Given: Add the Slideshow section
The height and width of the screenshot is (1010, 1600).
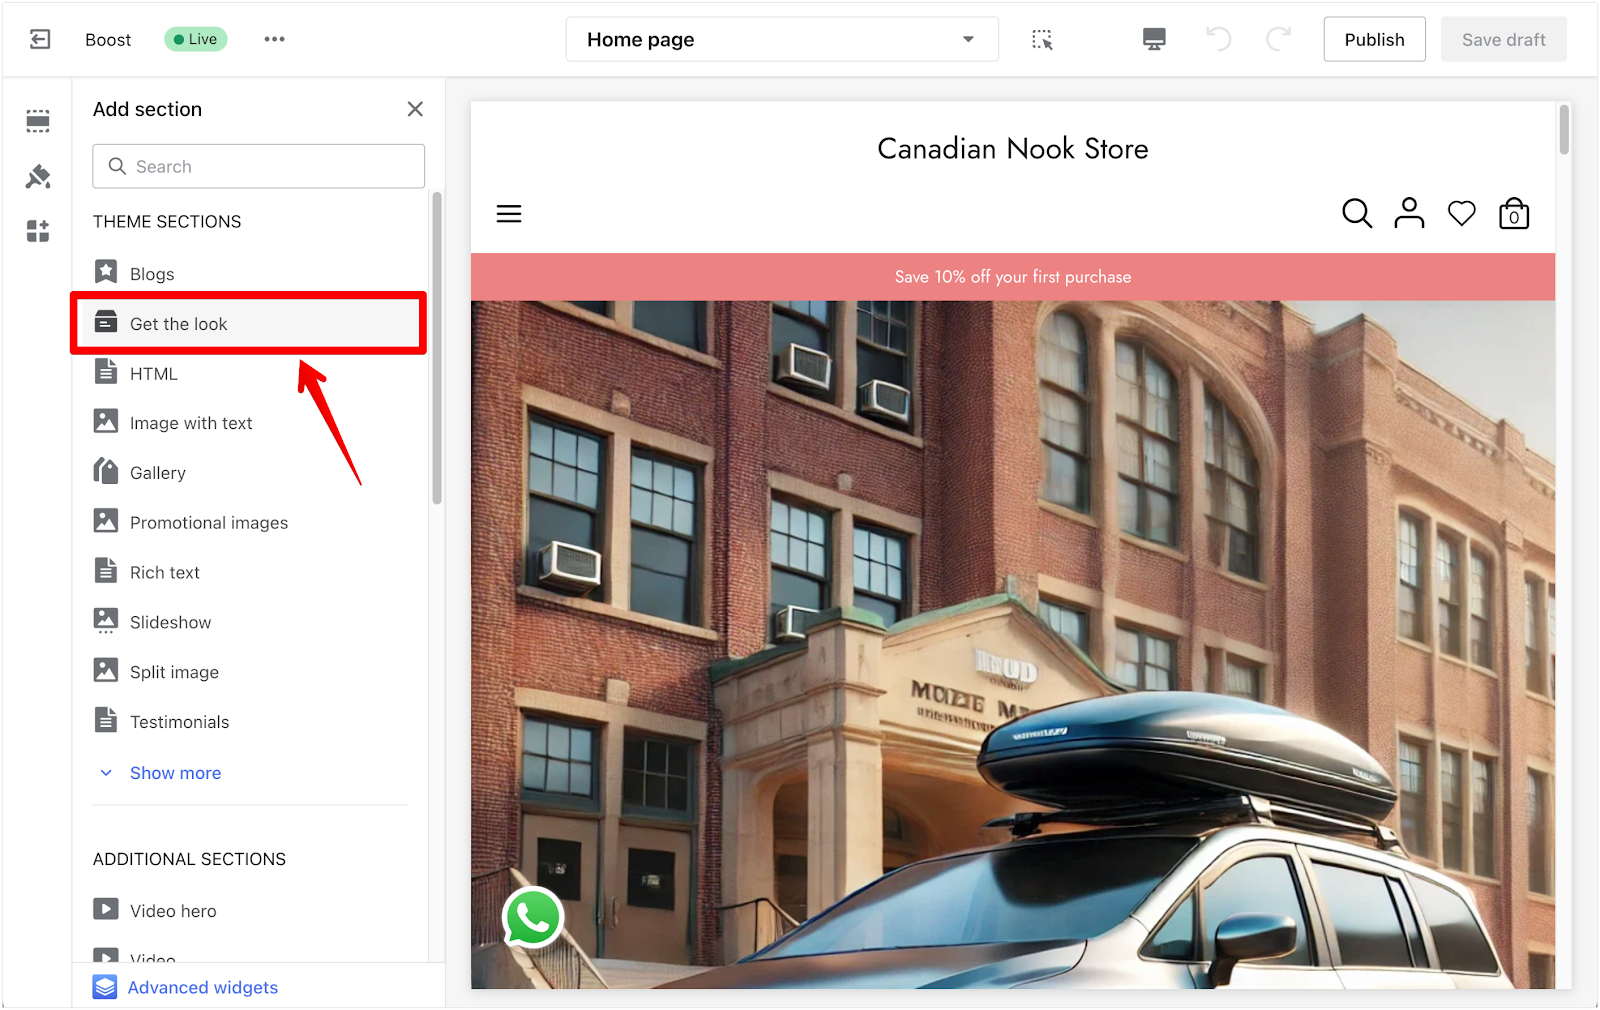Looking at the screenshot, I should click(x=170, y=622).
